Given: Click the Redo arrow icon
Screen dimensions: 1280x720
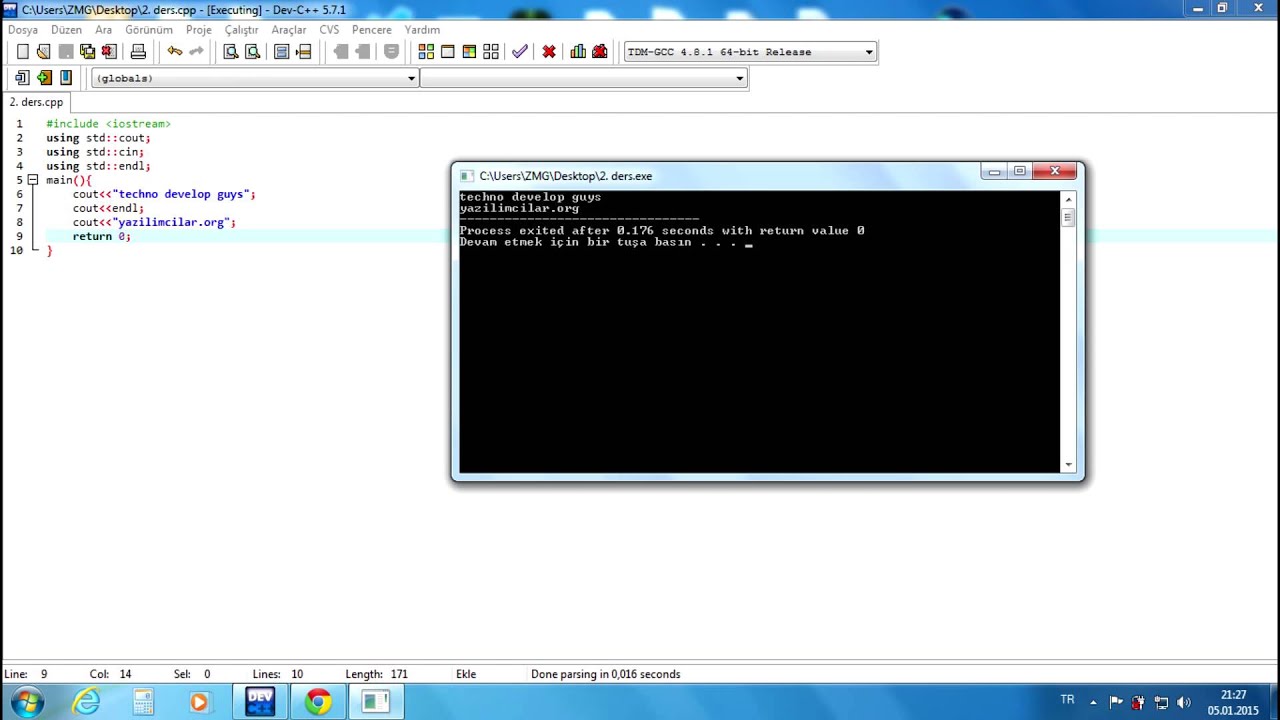Looking at the screenshot, I should (196, 52).
